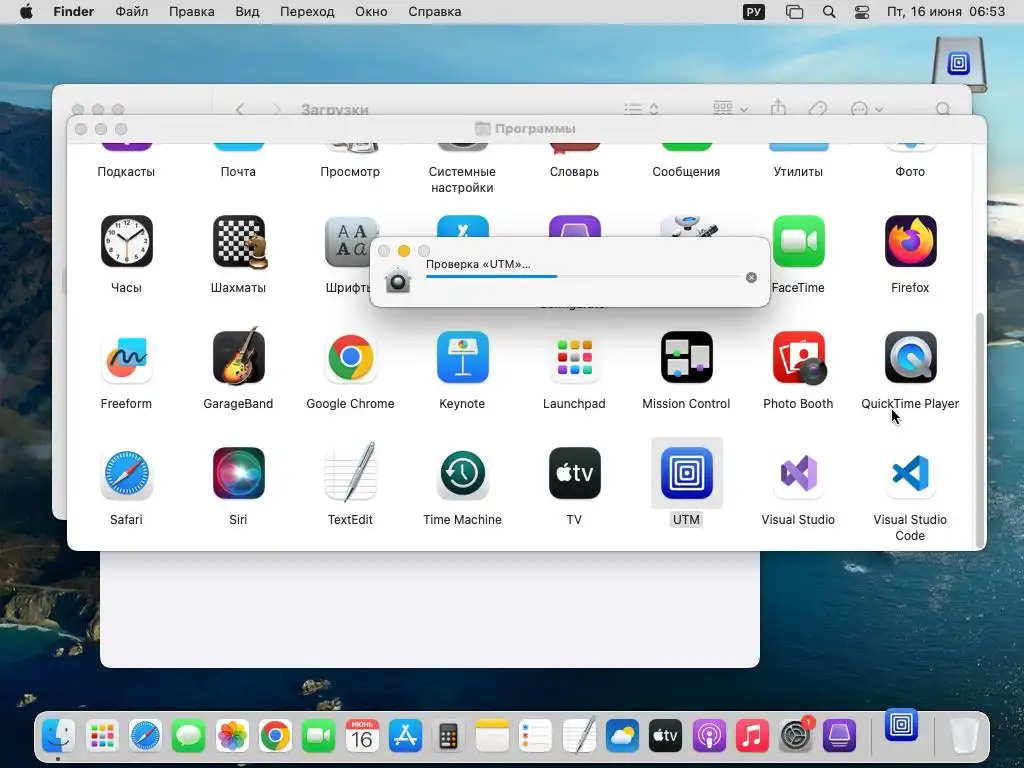This screenshot has height=768, width=1024.
Task: Select the Siri app icon
Action: [238, 473]
